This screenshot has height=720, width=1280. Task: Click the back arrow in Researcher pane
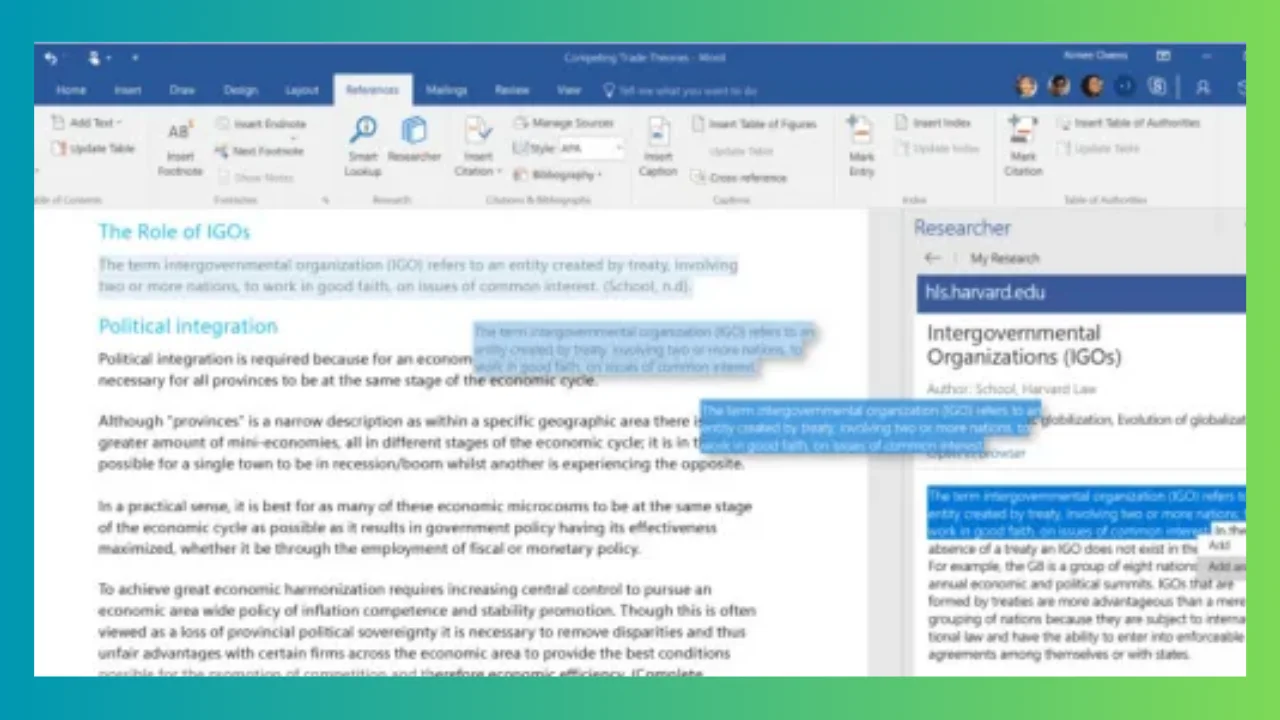(932, 258)
